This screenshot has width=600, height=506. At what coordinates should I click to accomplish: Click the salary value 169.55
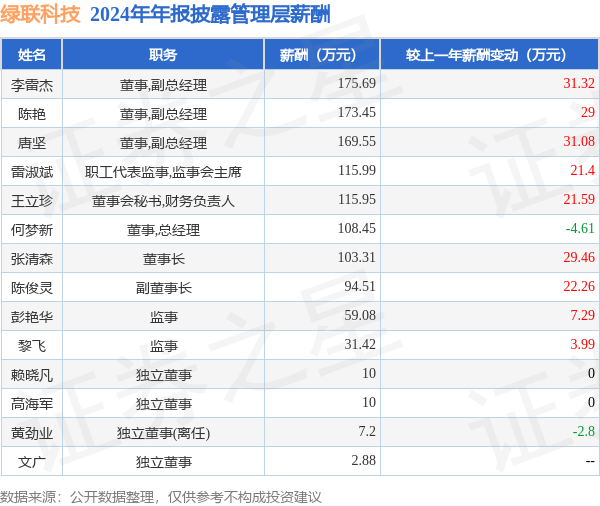[357, 141]
